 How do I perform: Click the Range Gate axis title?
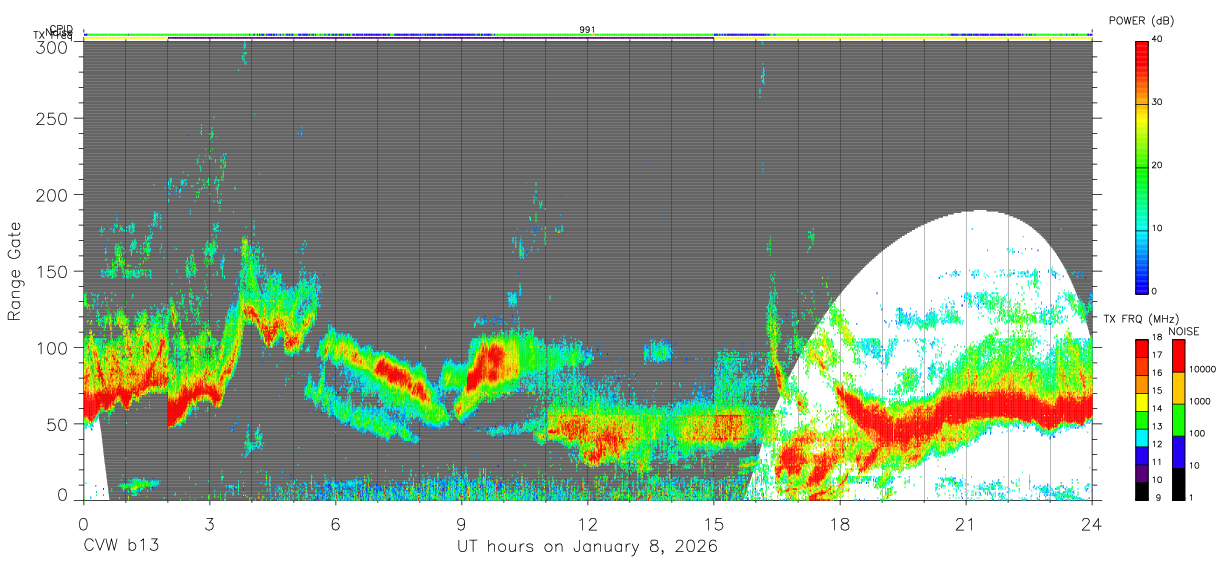point(15,271)
